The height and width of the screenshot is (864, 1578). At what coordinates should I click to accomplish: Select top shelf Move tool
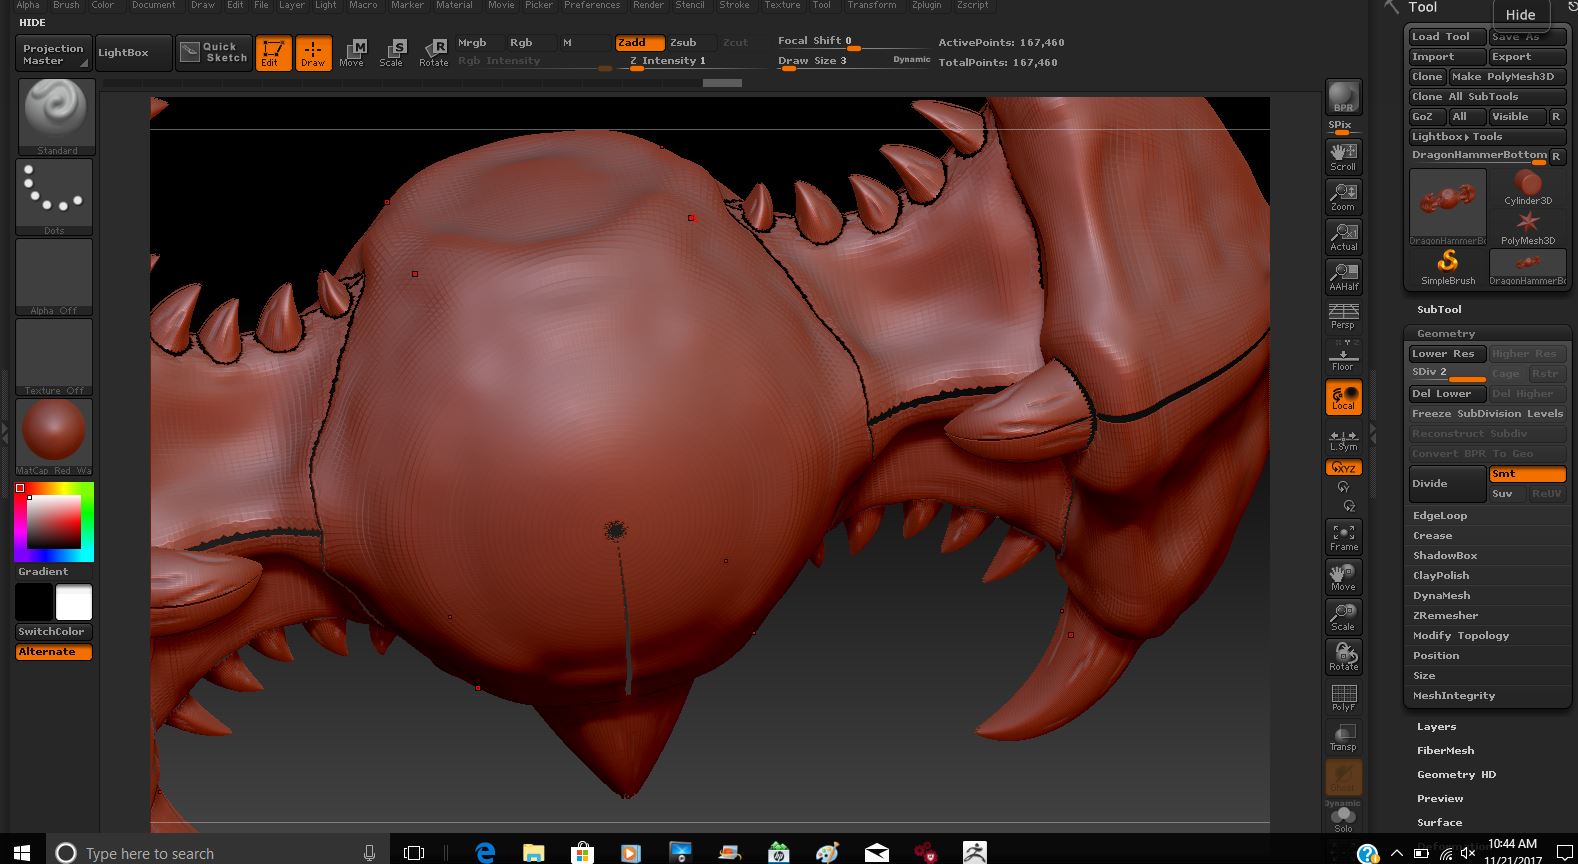[x=353, y=52]
